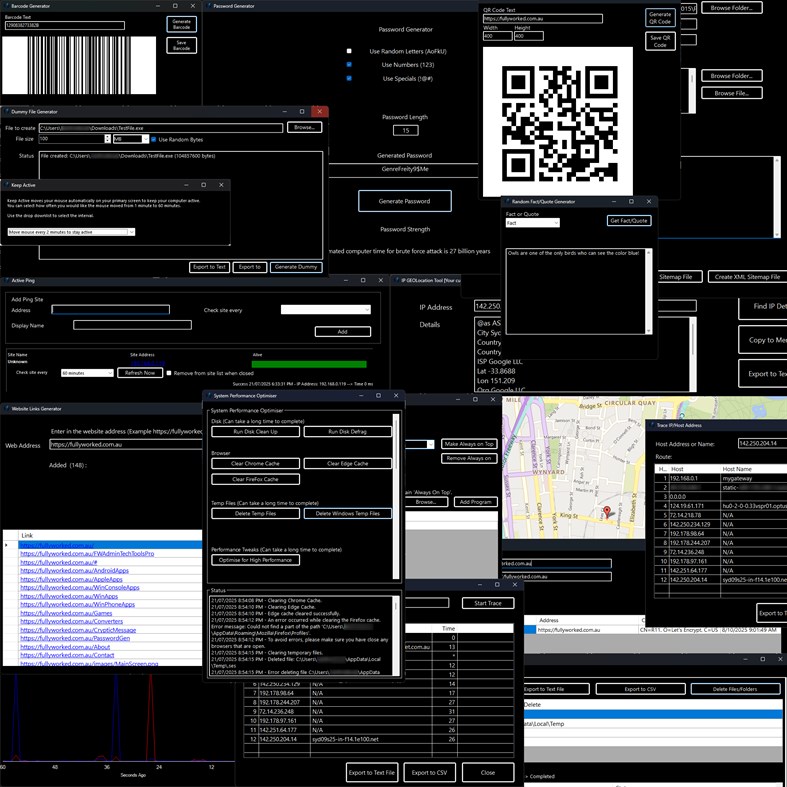The height and width of the screenshot is (787, 787).
Task: Click Host Address or Name field in Trace window
Action: (762, 443)
